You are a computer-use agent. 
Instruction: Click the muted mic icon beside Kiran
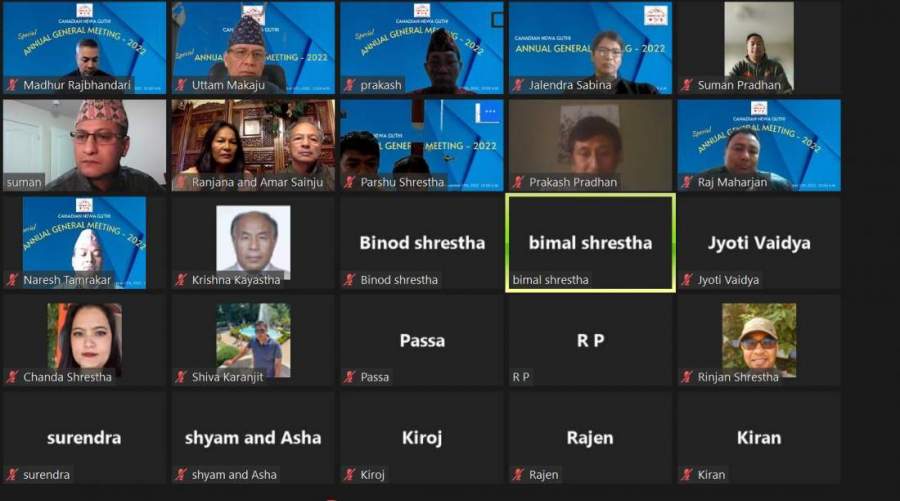[x=687, y=475]
